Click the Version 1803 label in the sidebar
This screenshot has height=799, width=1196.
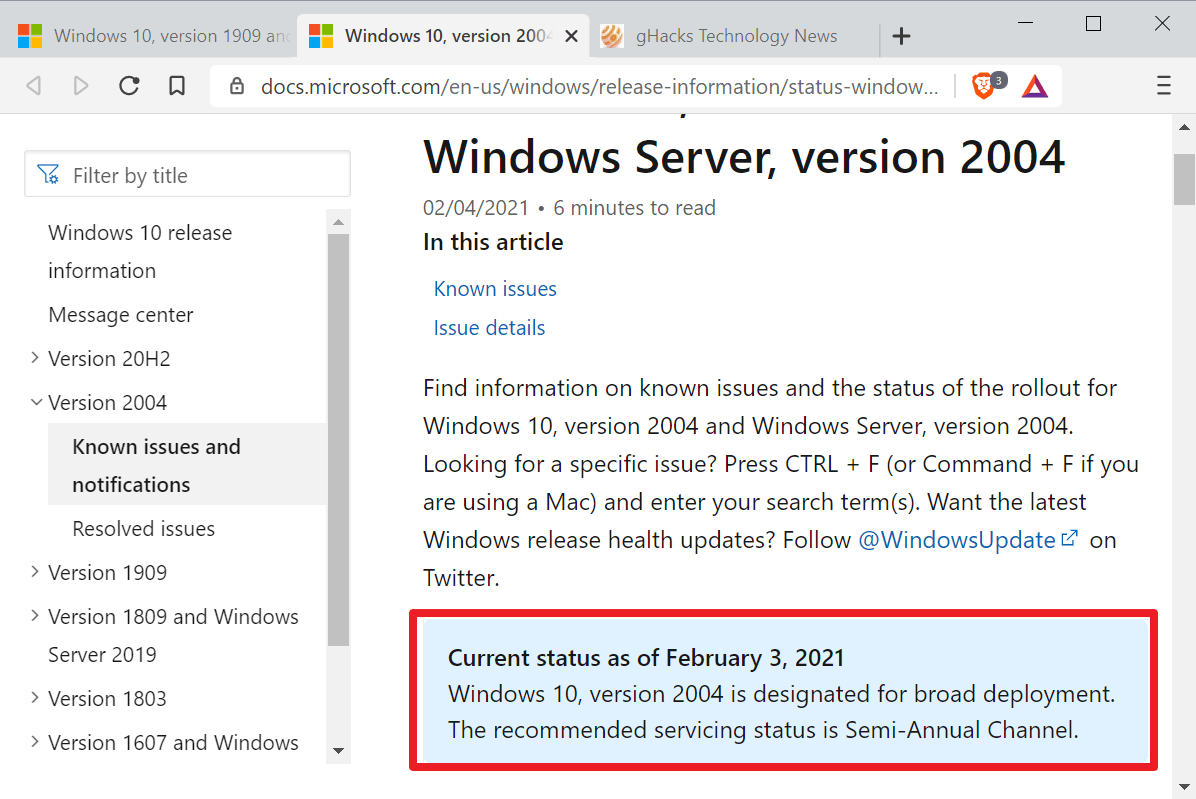(x=107, y=698)
